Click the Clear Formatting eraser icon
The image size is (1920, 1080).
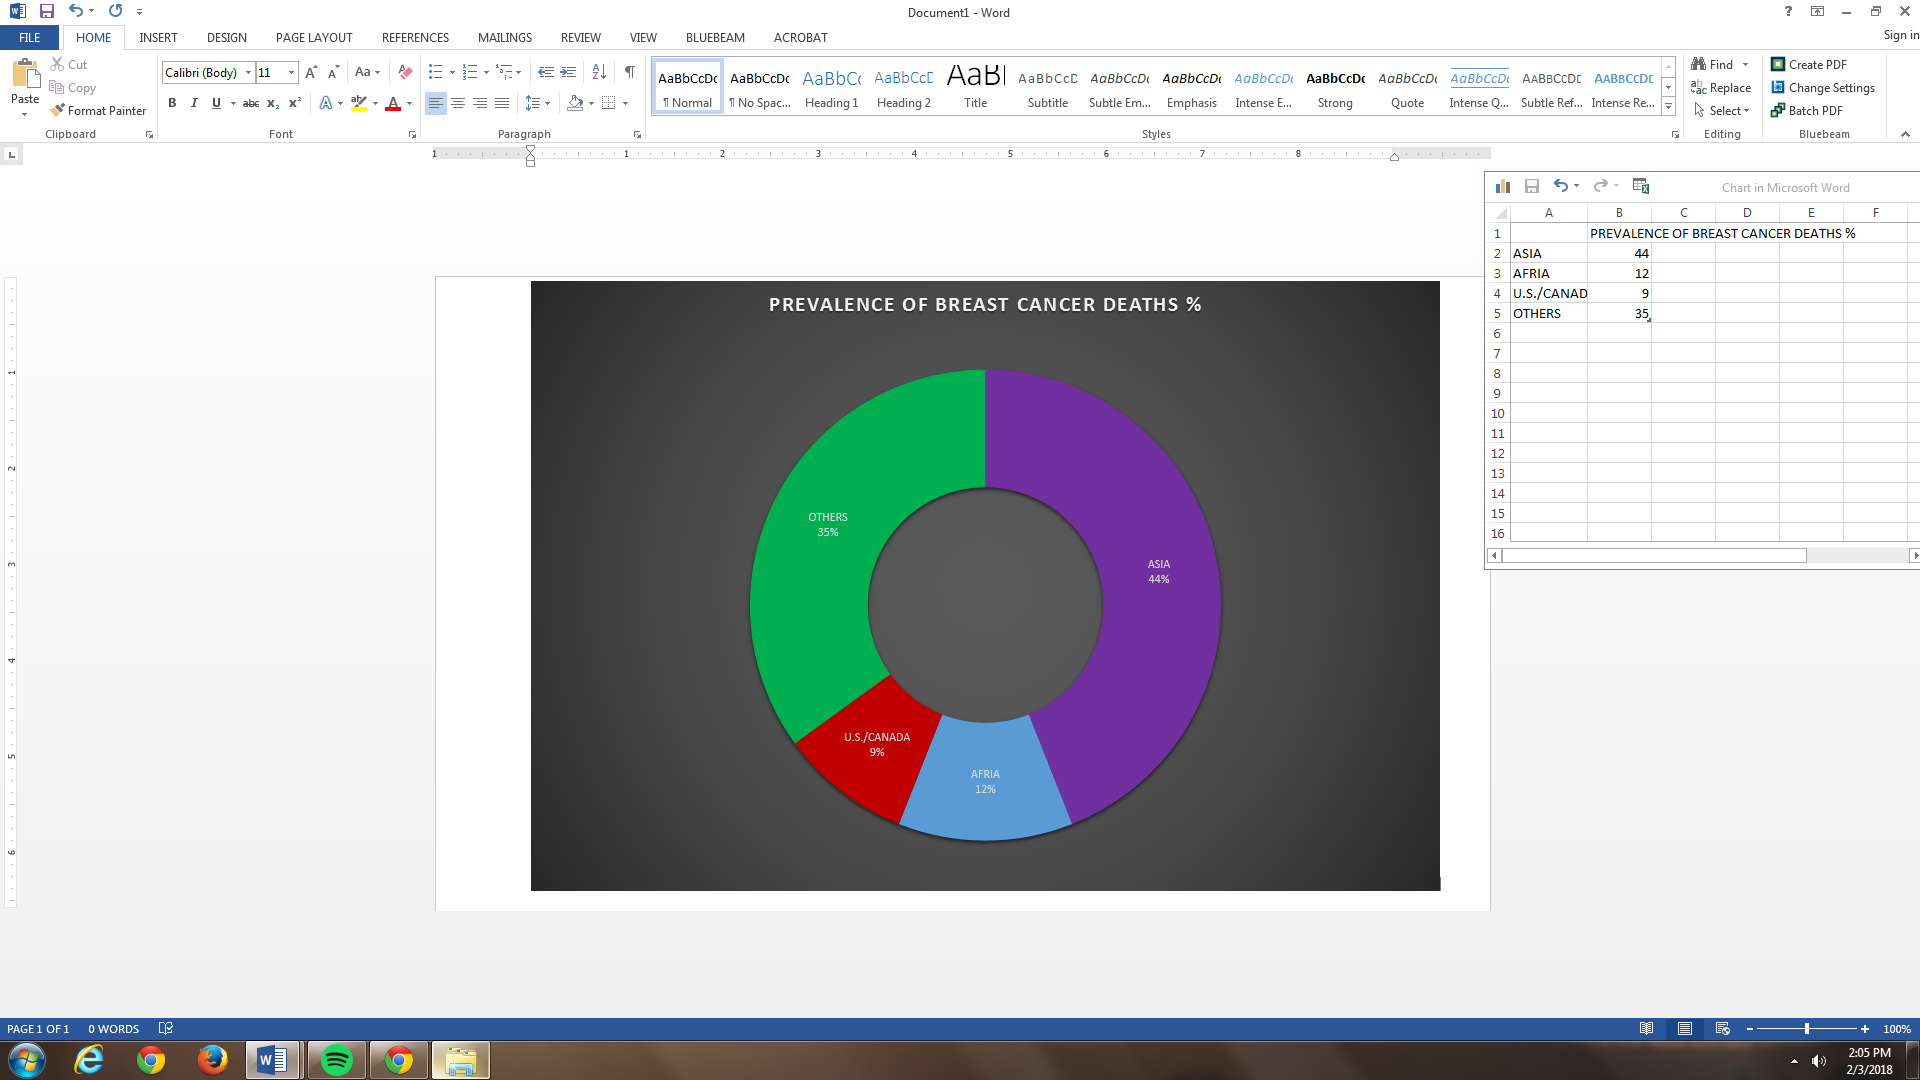click(x=405, y=72)
